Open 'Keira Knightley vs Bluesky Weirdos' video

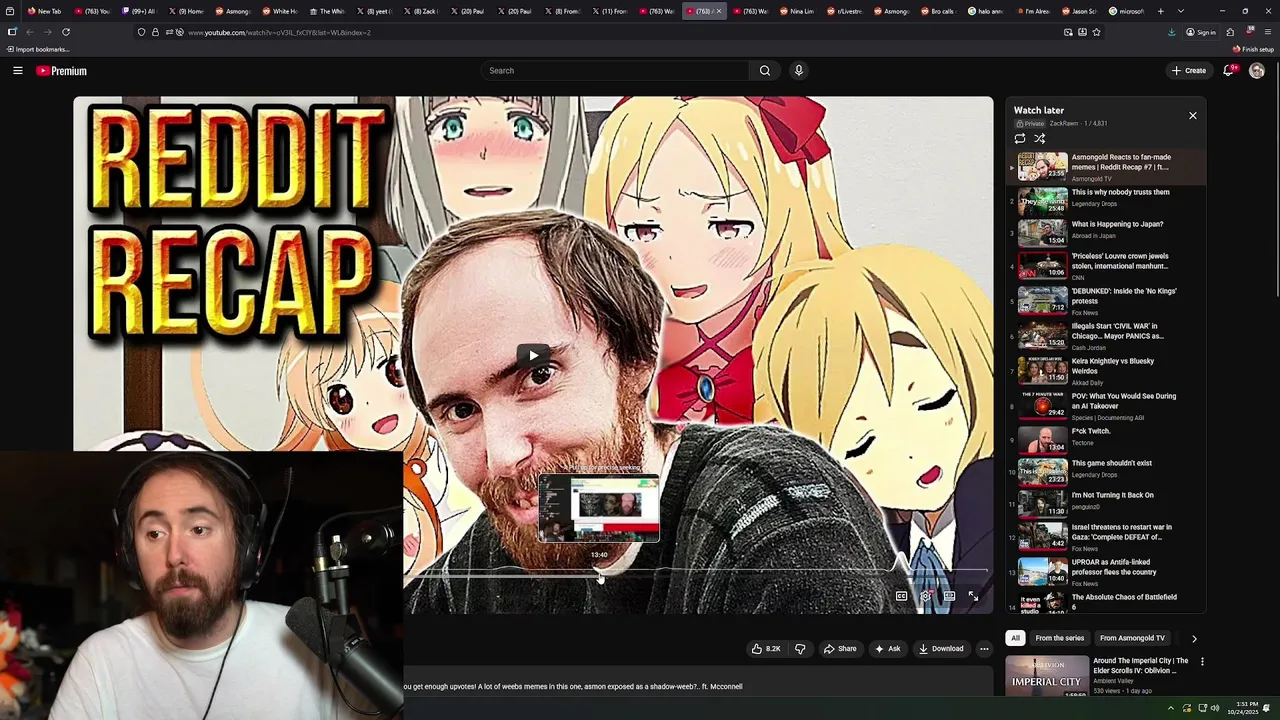[x=1107, y=371]
